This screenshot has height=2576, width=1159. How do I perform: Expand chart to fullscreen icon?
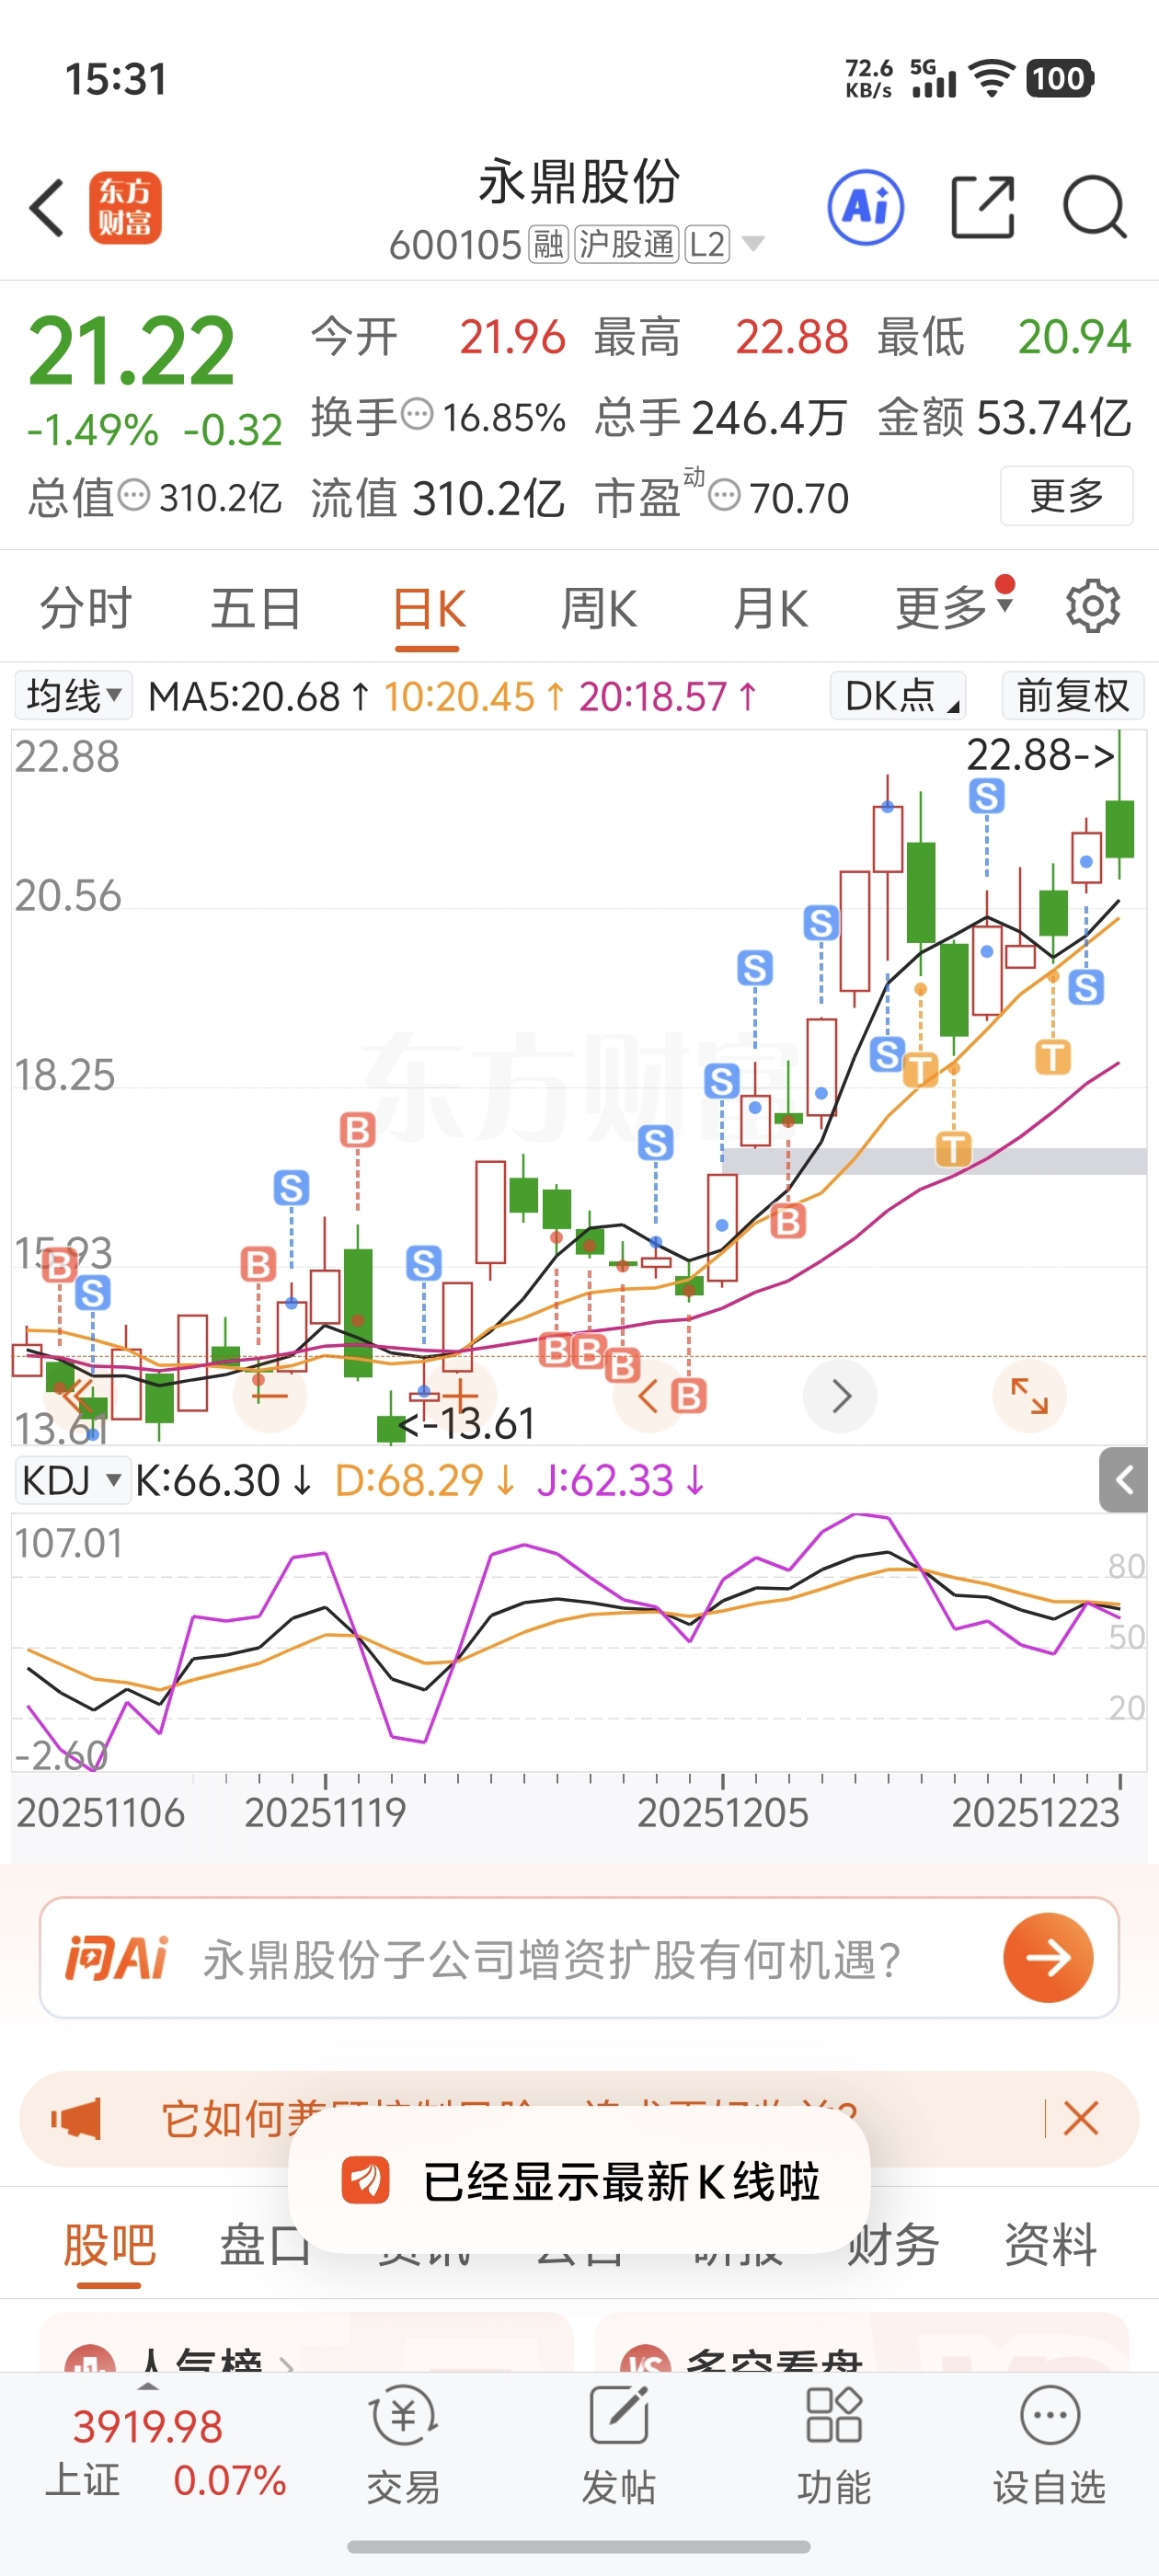click(x=1029, y=1396)
